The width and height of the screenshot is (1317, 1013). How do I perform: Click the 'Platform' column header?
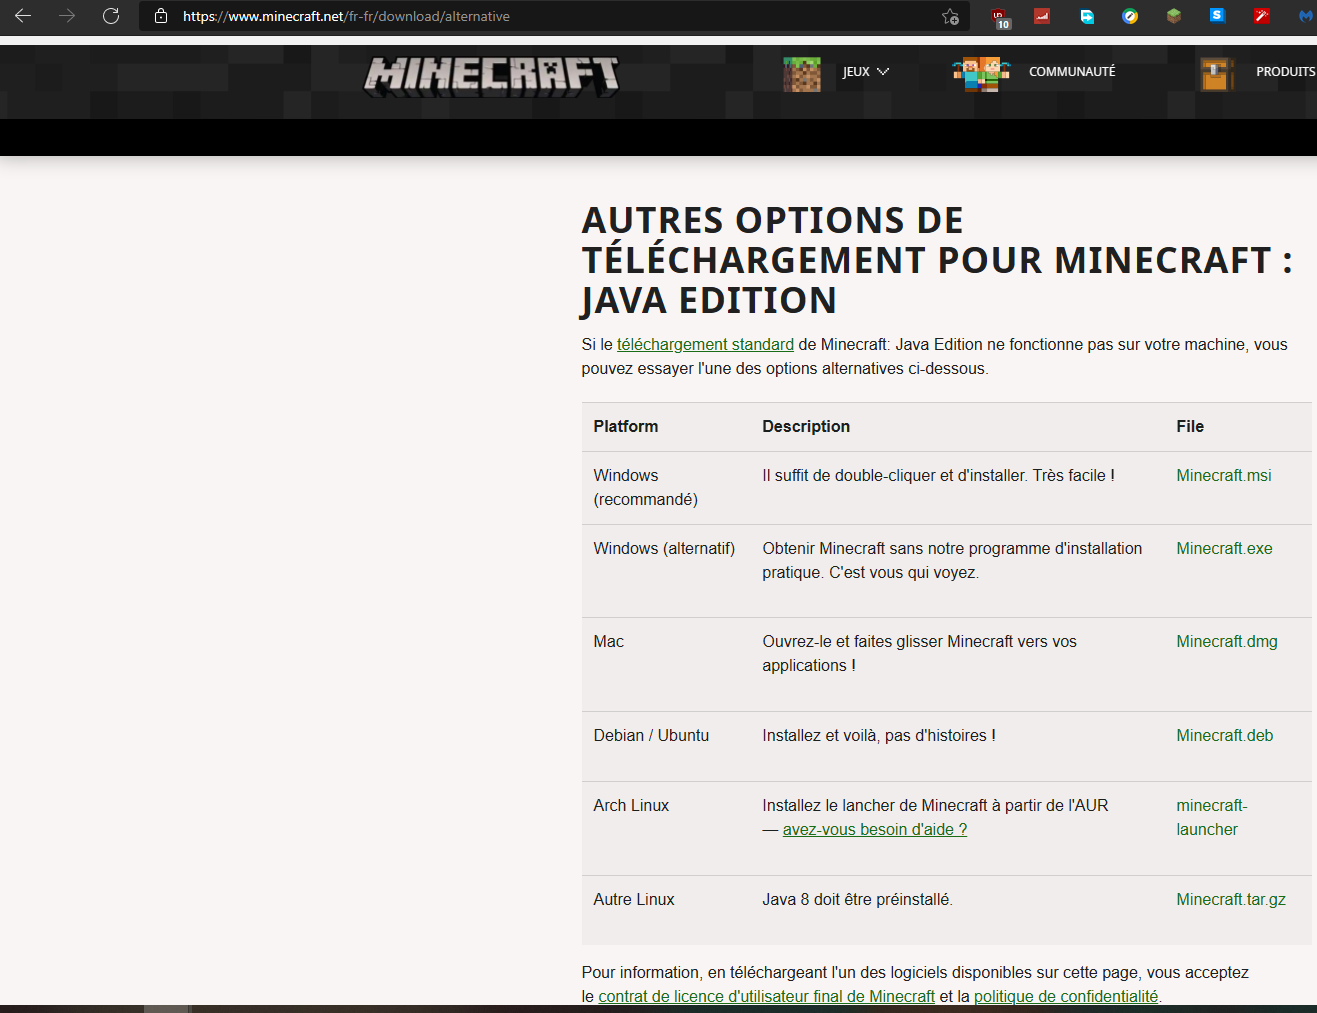click(x=626, y=426)
